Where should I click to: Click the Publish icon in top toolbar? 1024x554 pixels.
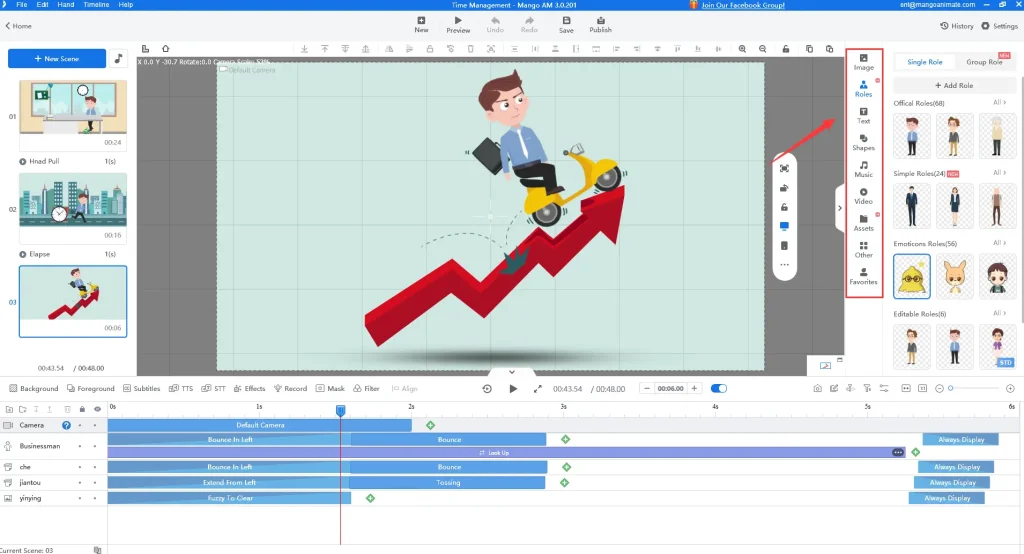(x=600, y=24)
